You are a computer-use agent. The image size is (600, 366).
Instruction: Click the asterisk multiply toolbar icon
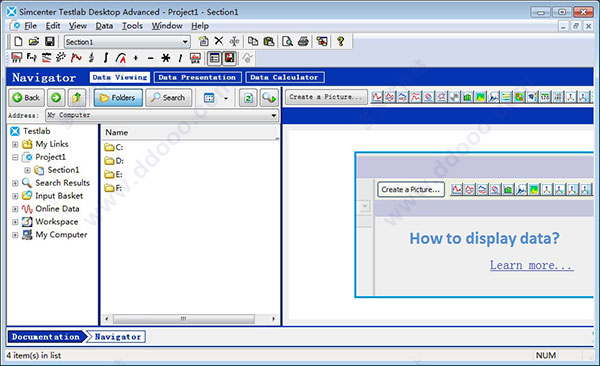click(165, 58)
